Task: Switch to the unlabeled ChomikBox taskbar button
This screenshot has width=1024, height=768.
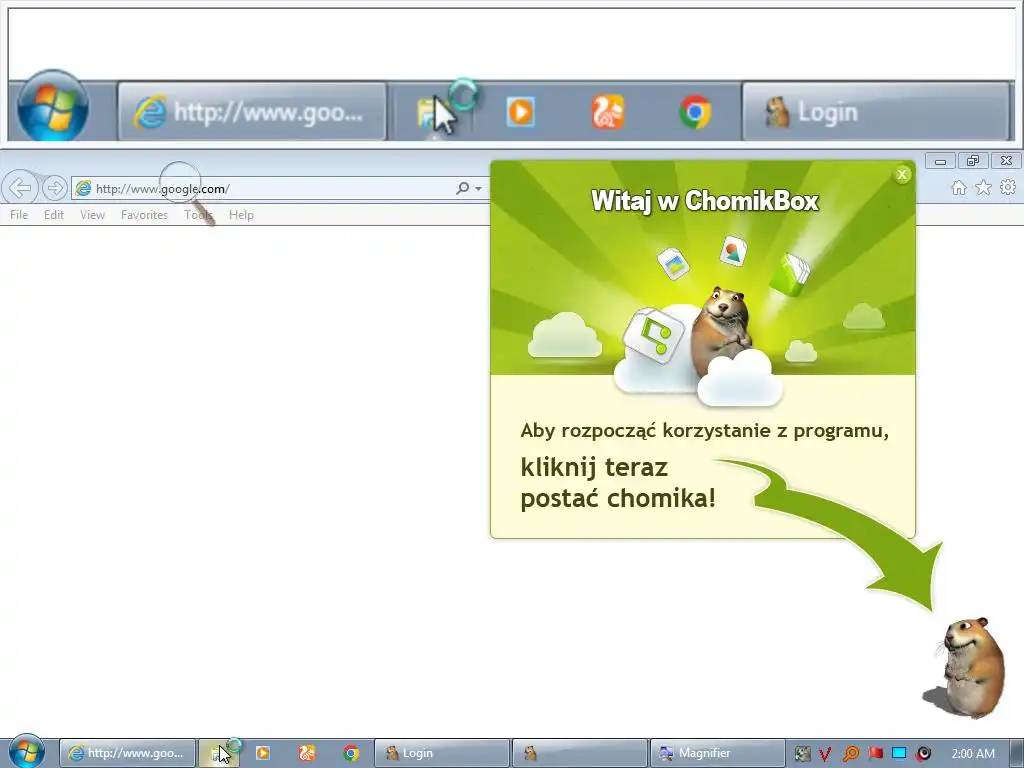Action: click(x=580, y=753)
